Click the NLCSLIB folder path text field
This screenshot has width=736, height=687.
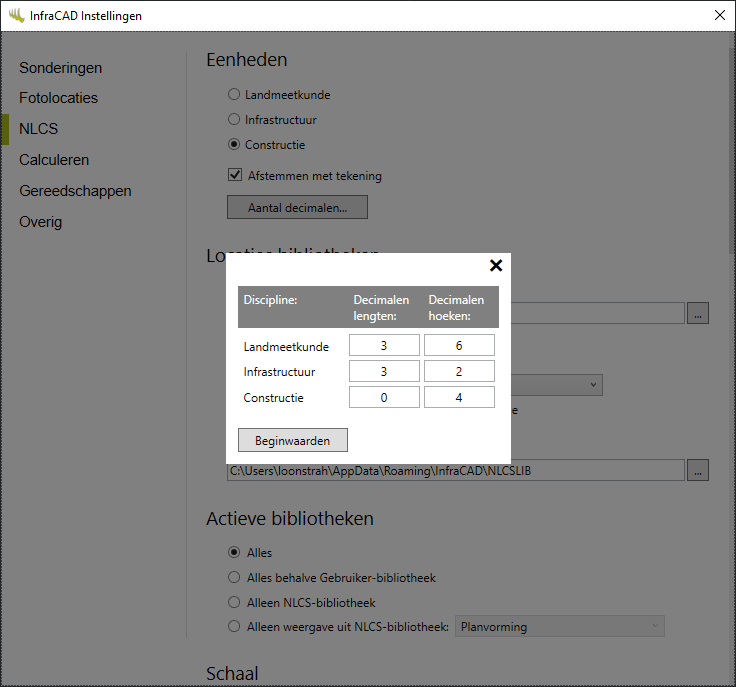tap(455, 470)
